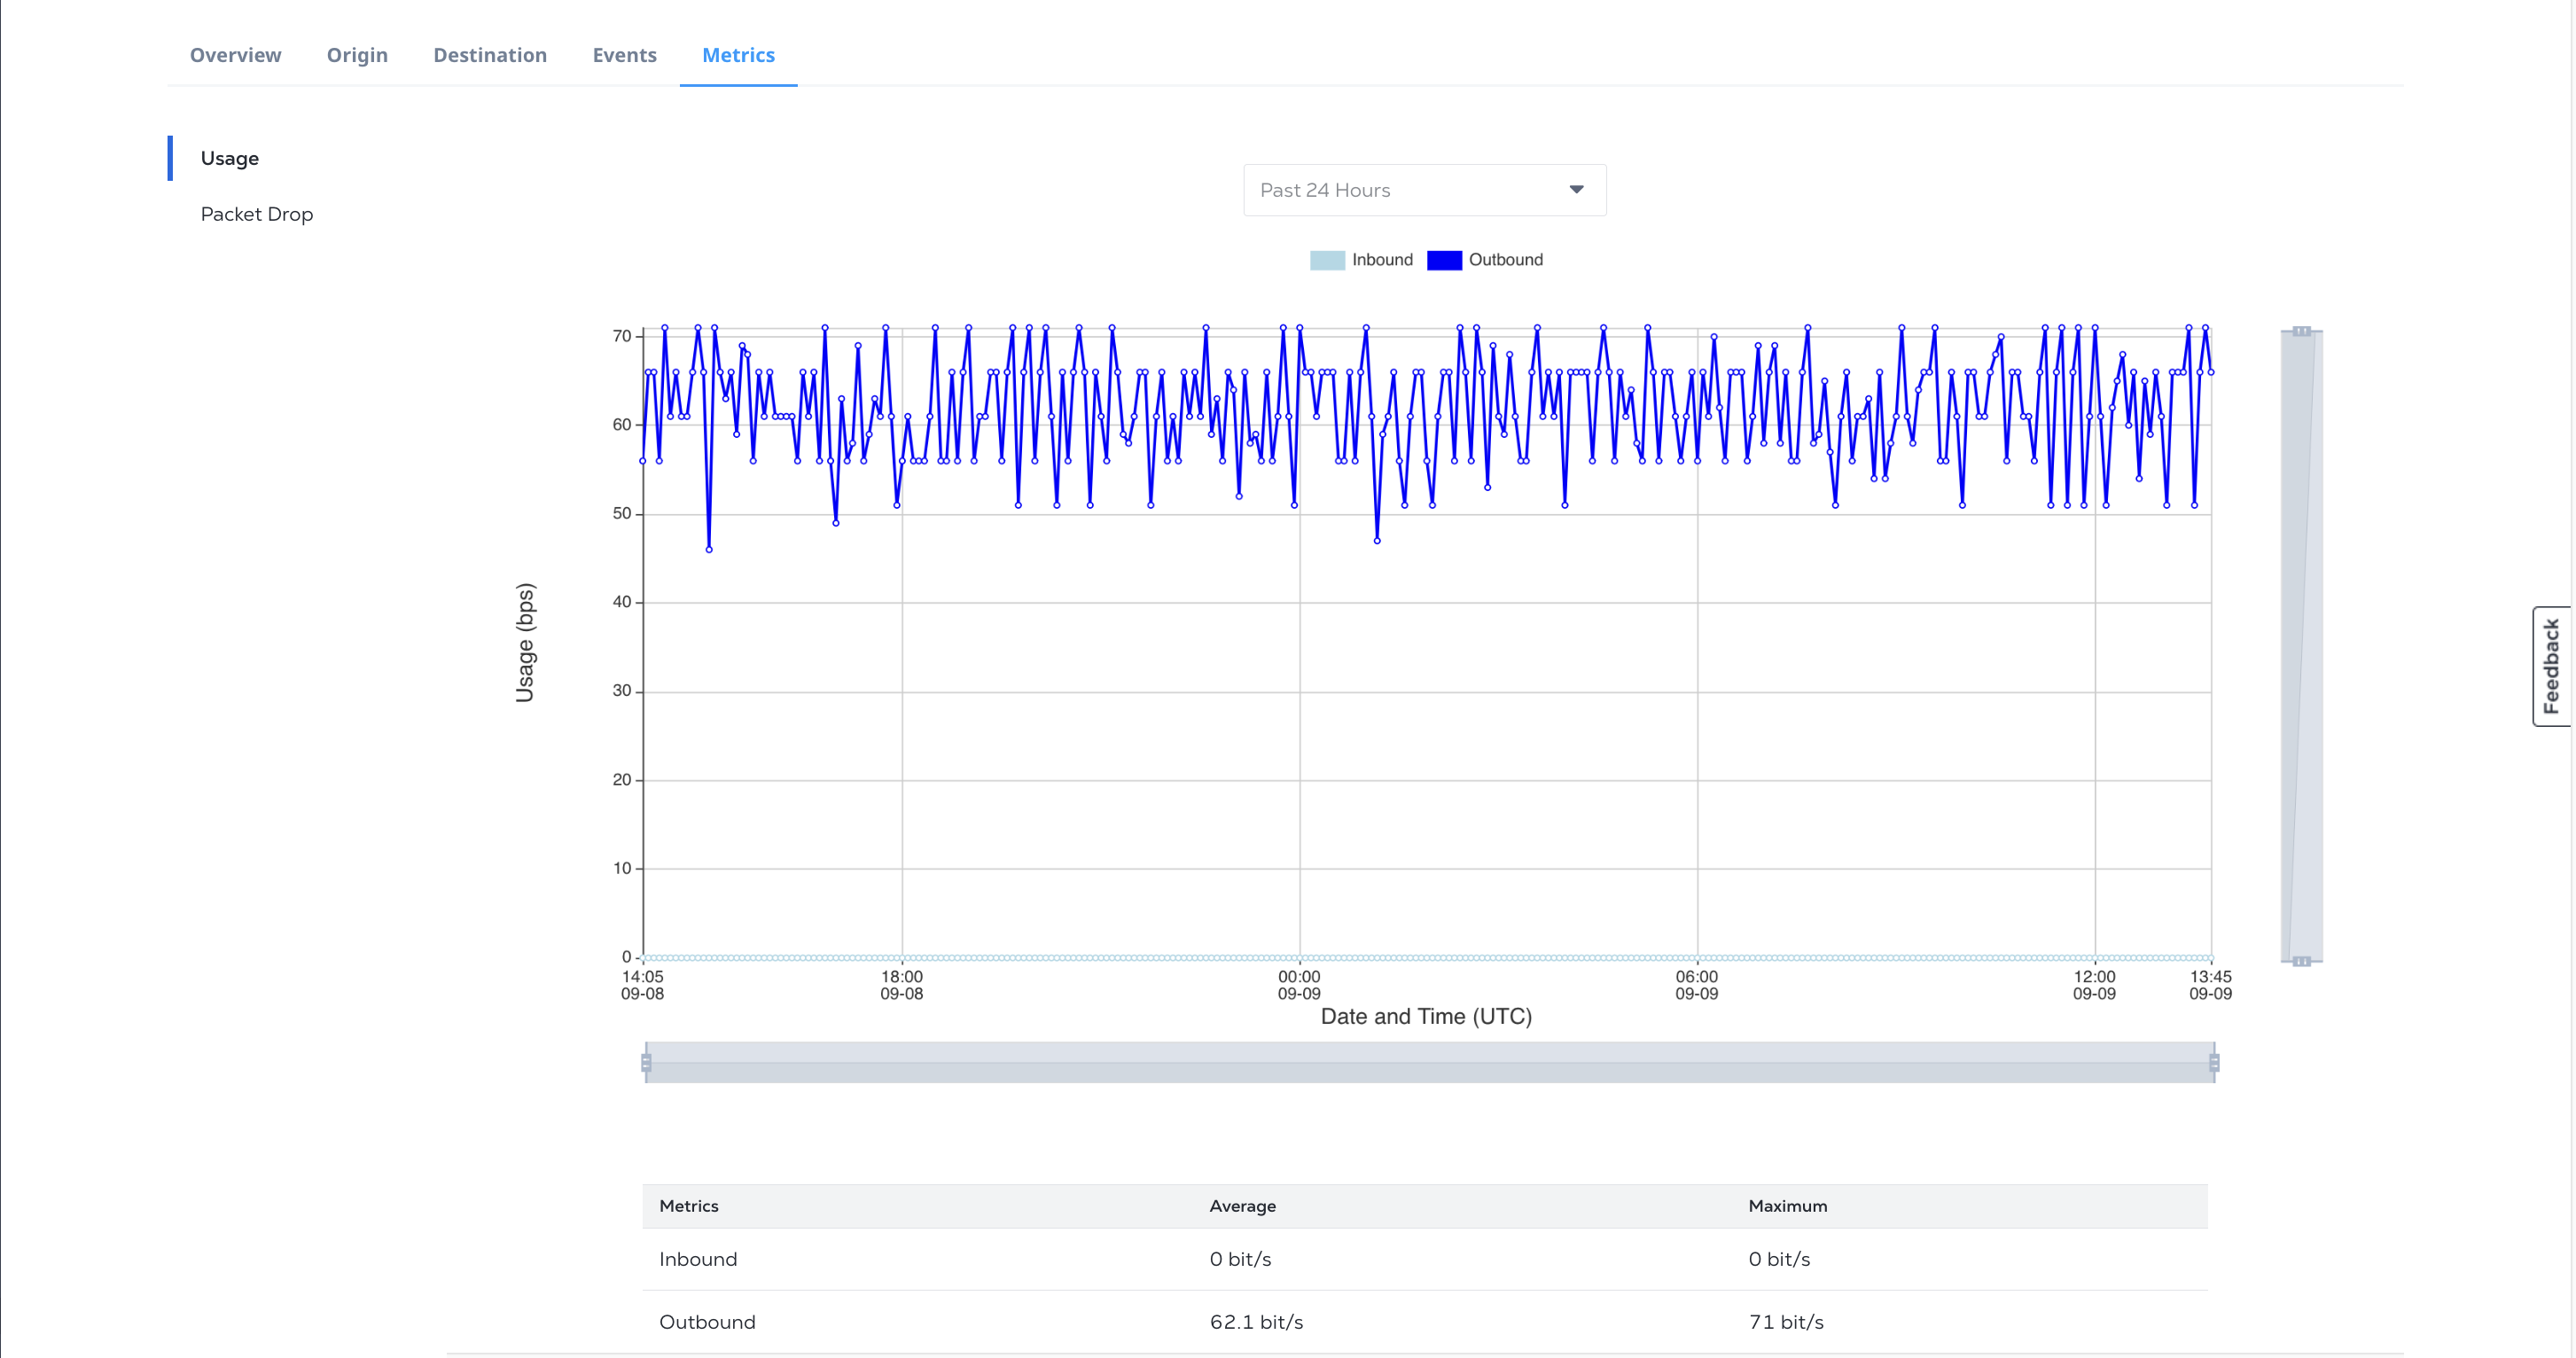Click the Metrics tab

click(738, 55)
